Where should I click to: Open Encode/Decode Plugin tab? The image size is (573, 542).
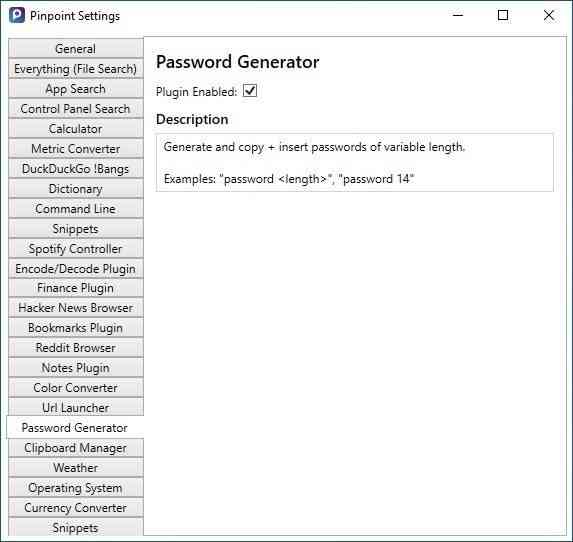click(76, 269)
